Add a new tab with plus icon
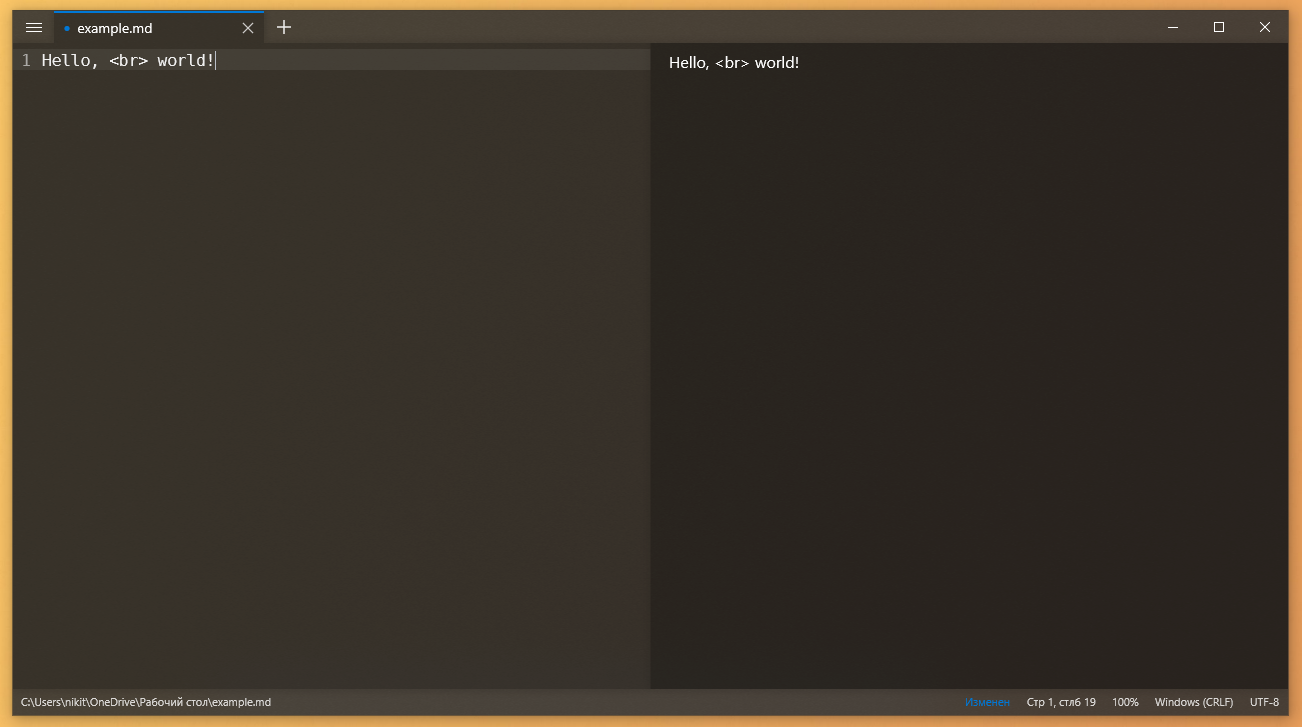Viewport: 1302px width, 727px height. pyautogui.click(x=284, y=27)
